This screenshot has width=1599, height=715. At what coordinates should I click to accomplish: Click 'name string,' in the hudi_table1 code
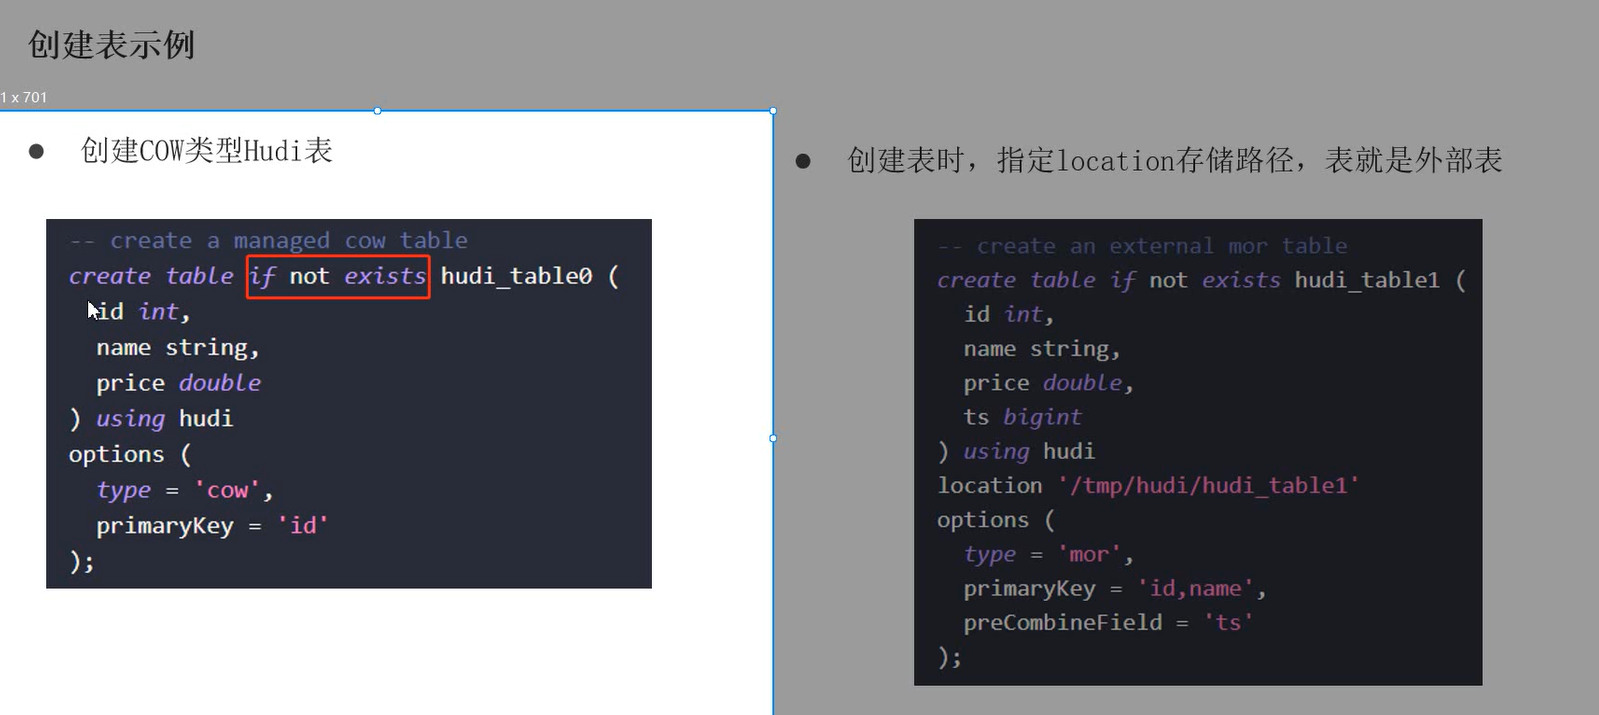(x=1041, y=349)
